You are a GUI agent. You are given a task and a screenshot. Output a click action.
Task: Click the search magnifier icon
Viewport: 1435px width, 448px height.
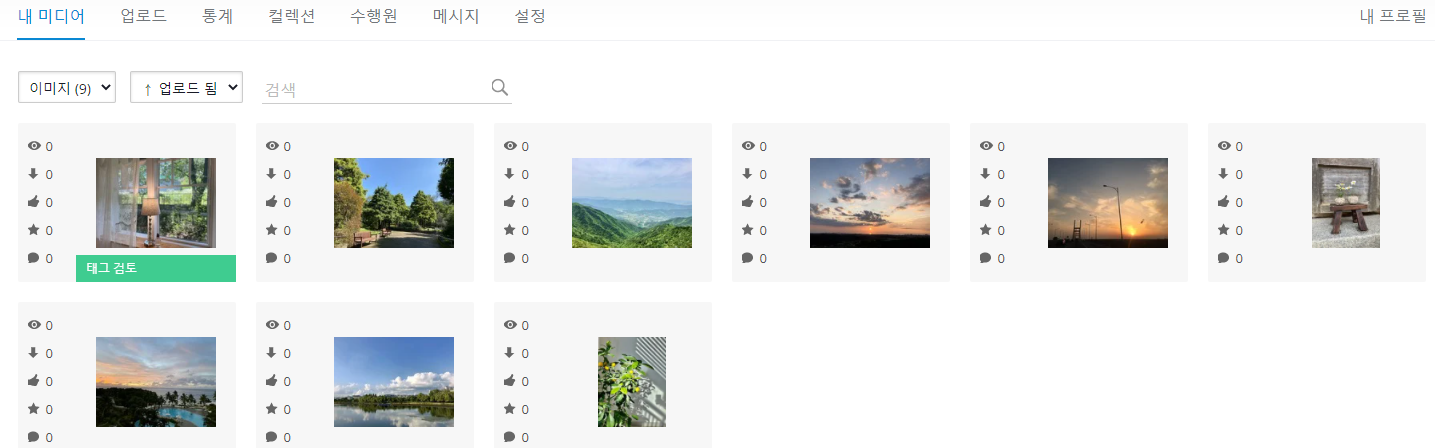(x=500, y=88)
